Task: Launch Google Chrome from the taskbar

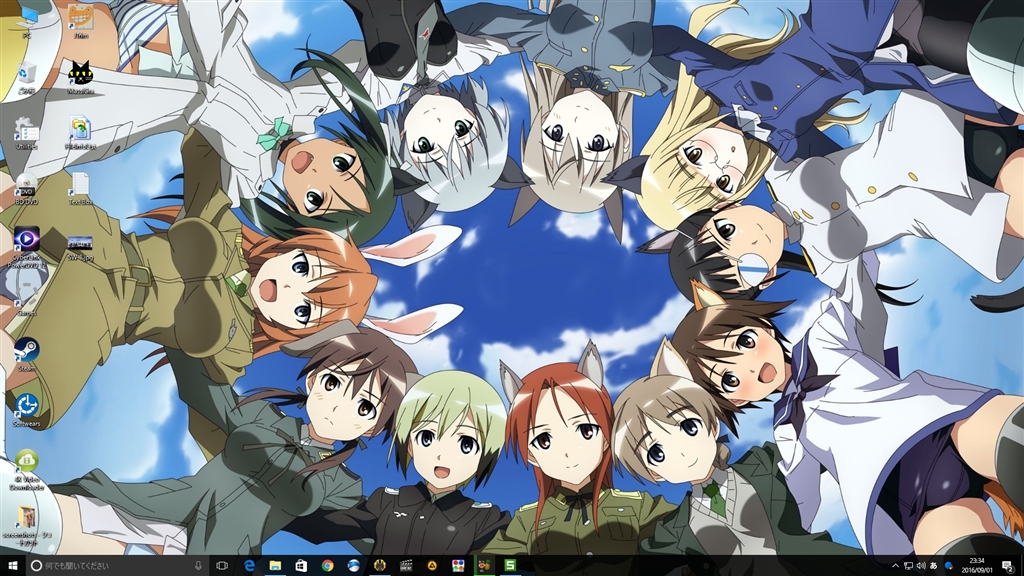Action: click(327, 566)
